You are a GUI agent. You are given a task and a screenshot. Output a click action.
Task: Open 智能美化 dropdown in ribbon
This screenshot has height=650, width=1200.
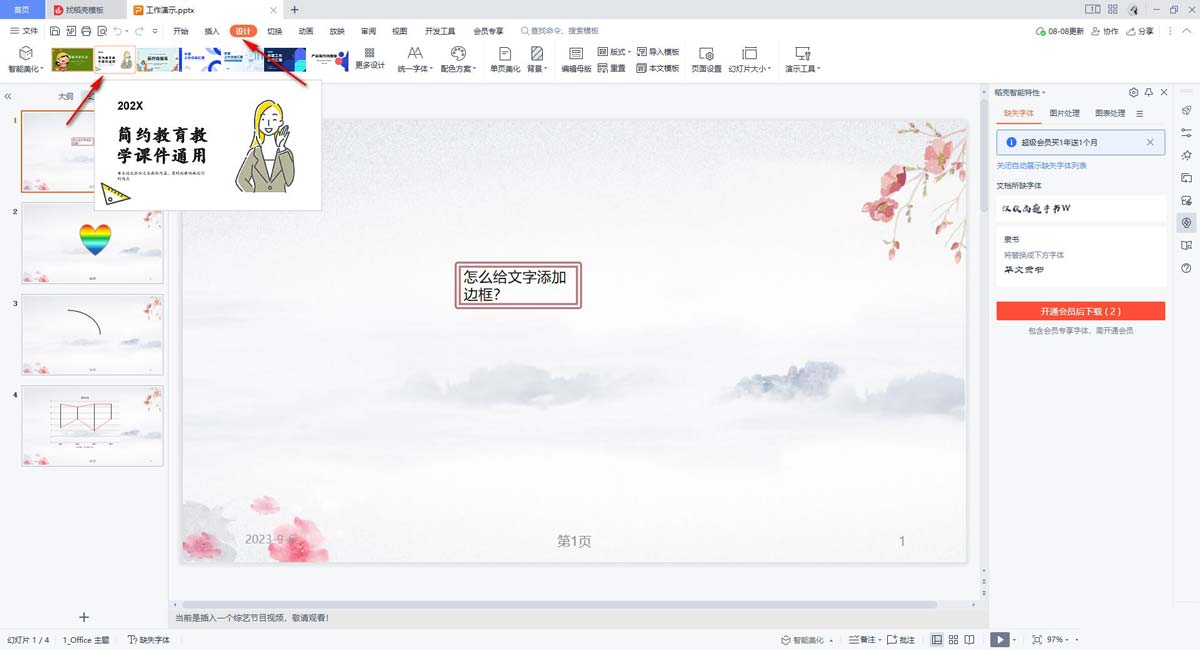[x=25, y=59]
